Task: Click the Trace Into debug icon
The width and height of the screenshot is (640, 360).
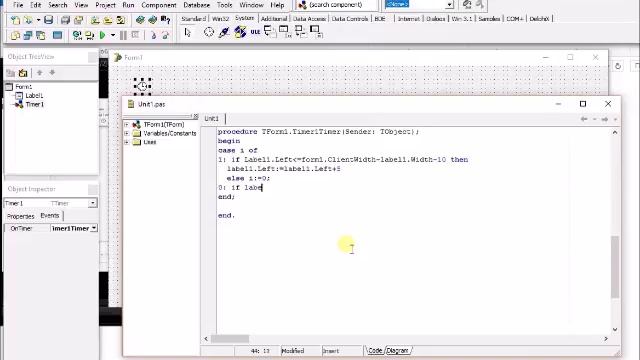Action: pyautogui.click(x=153, y=36)
